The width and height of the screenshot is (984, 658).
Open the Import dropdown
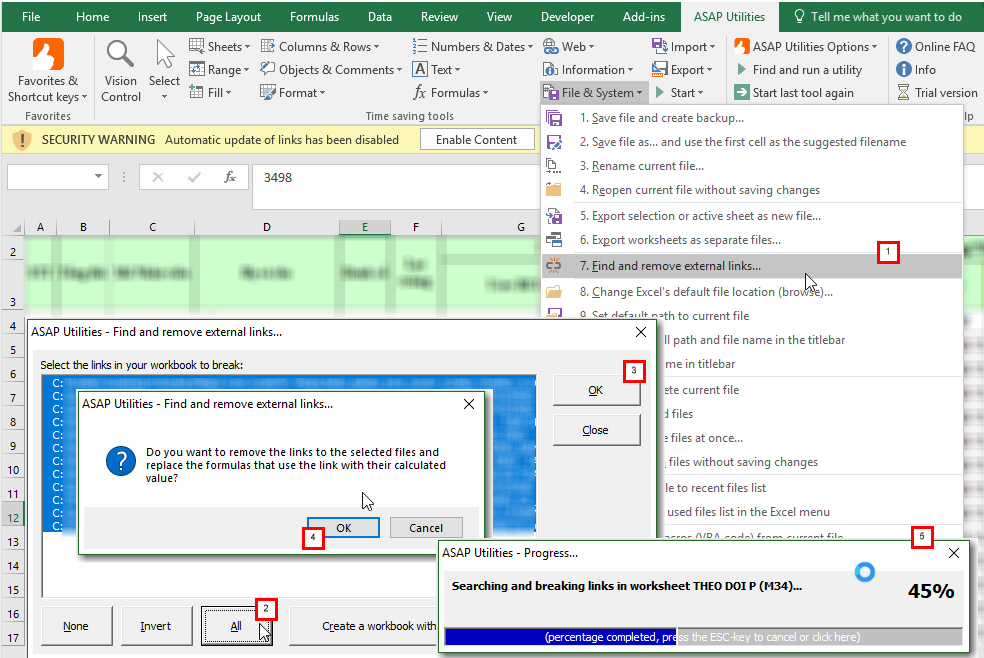coord(683,46)
